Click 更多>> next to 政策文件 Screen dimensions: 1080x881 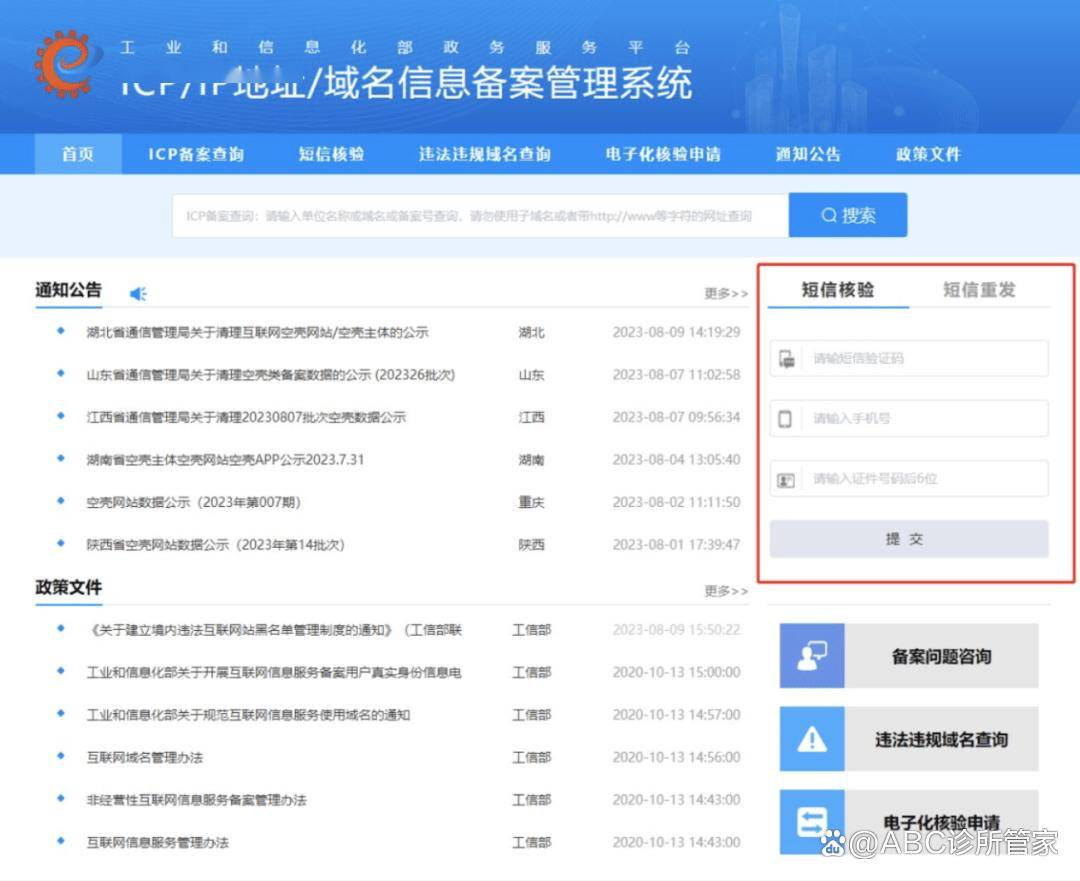tap(726, 591)
